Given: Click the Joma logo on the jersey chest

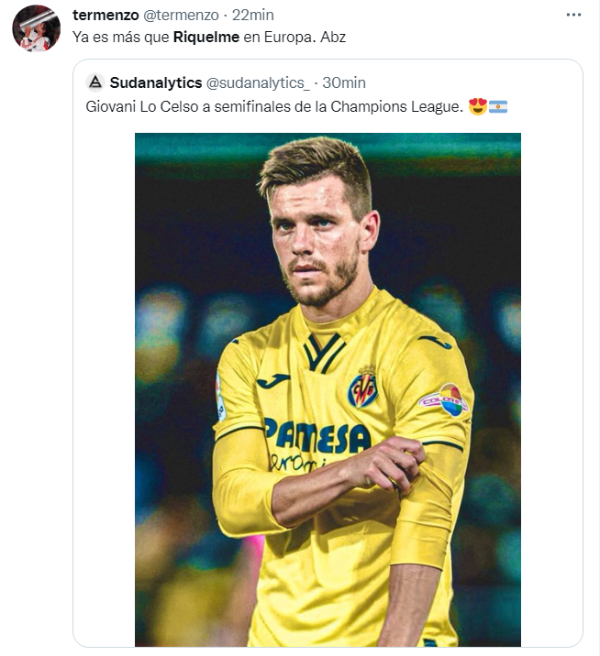Looking at the screenshot, I should (272, 381).
